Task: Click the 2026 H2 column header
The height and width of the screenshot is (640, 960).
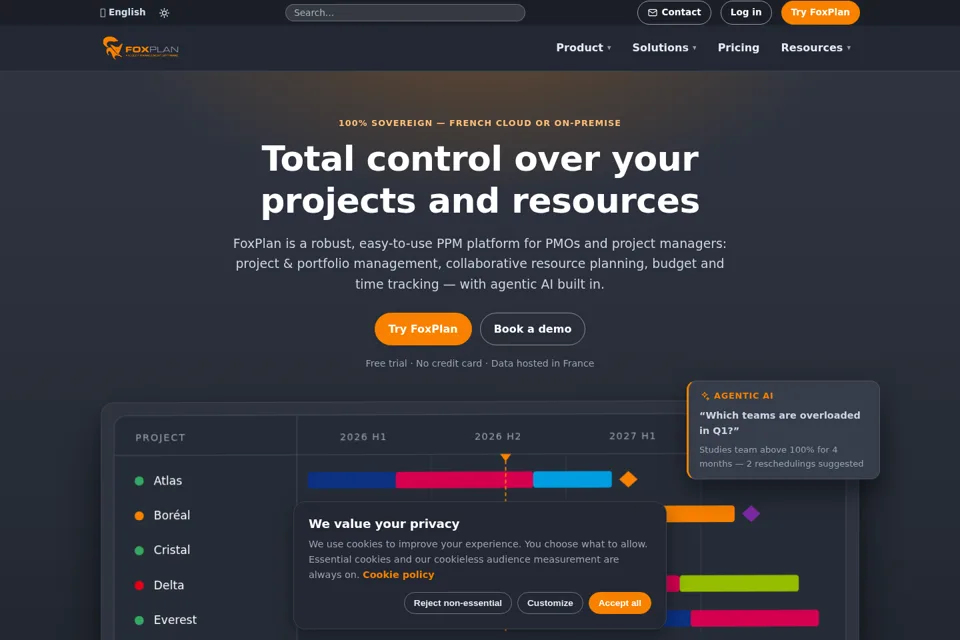Action: click(498, 437)
